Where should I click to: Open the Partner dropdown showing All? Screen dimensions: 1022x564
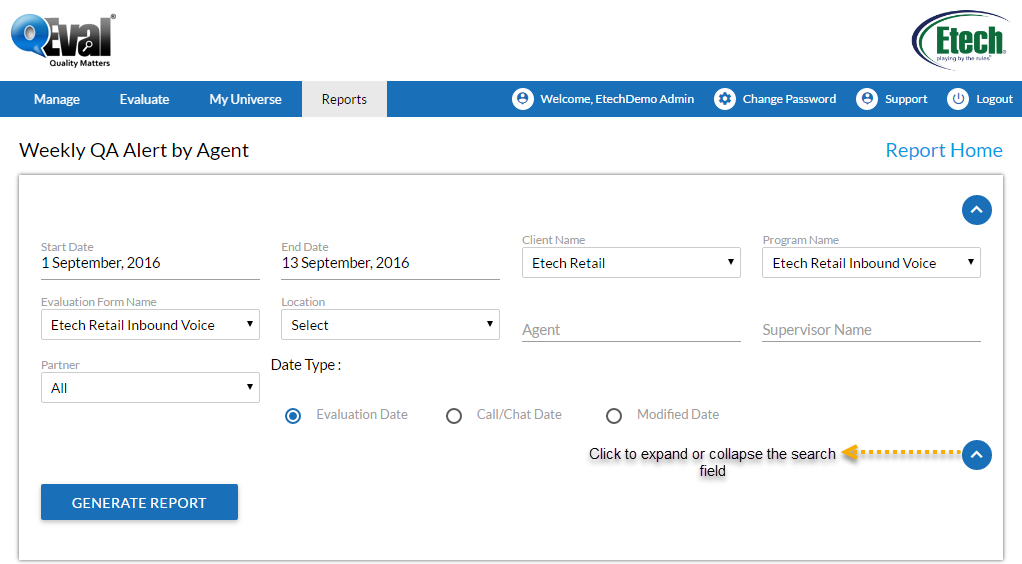click(151, 387)
